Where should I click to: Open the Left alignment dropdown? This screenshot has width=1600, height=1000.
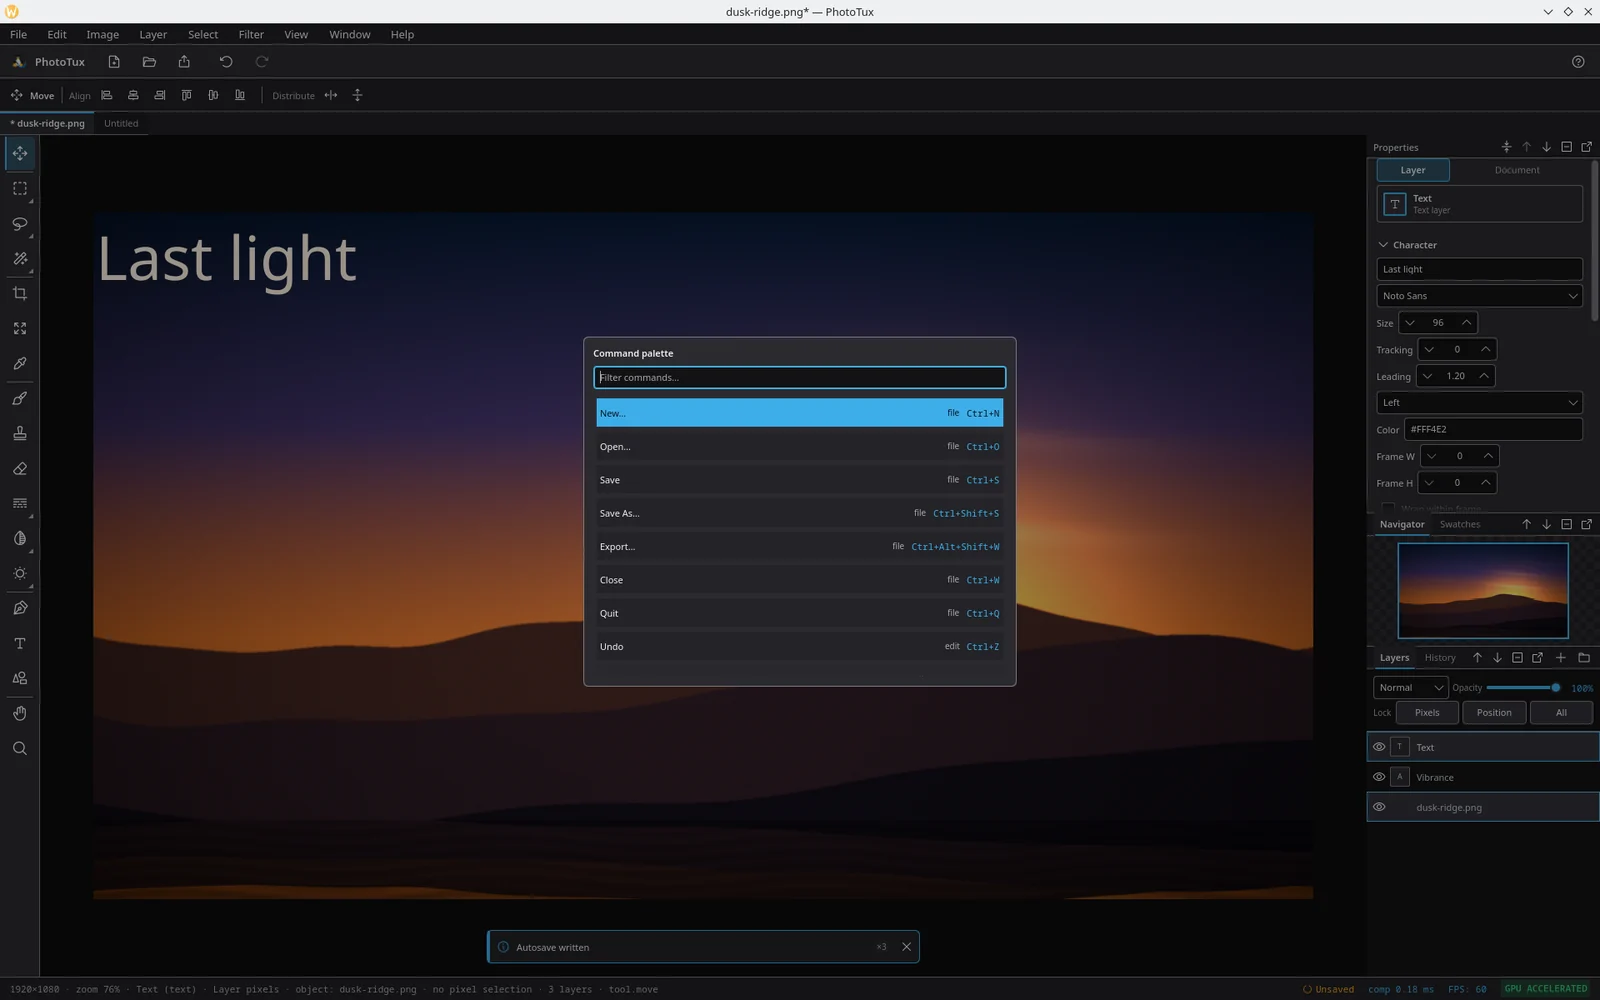(x=1479, y=403)
